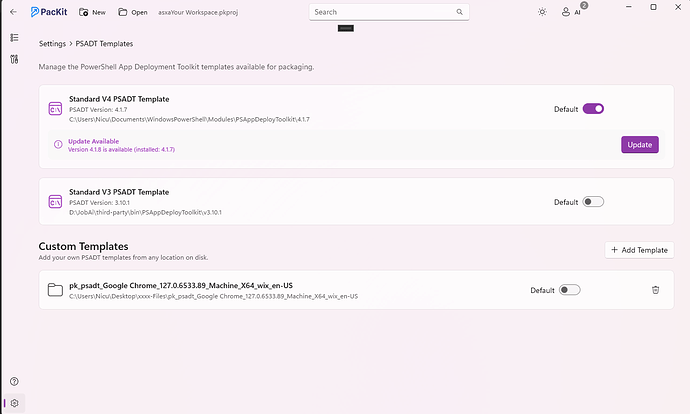Click the New project button

[91, 12]
